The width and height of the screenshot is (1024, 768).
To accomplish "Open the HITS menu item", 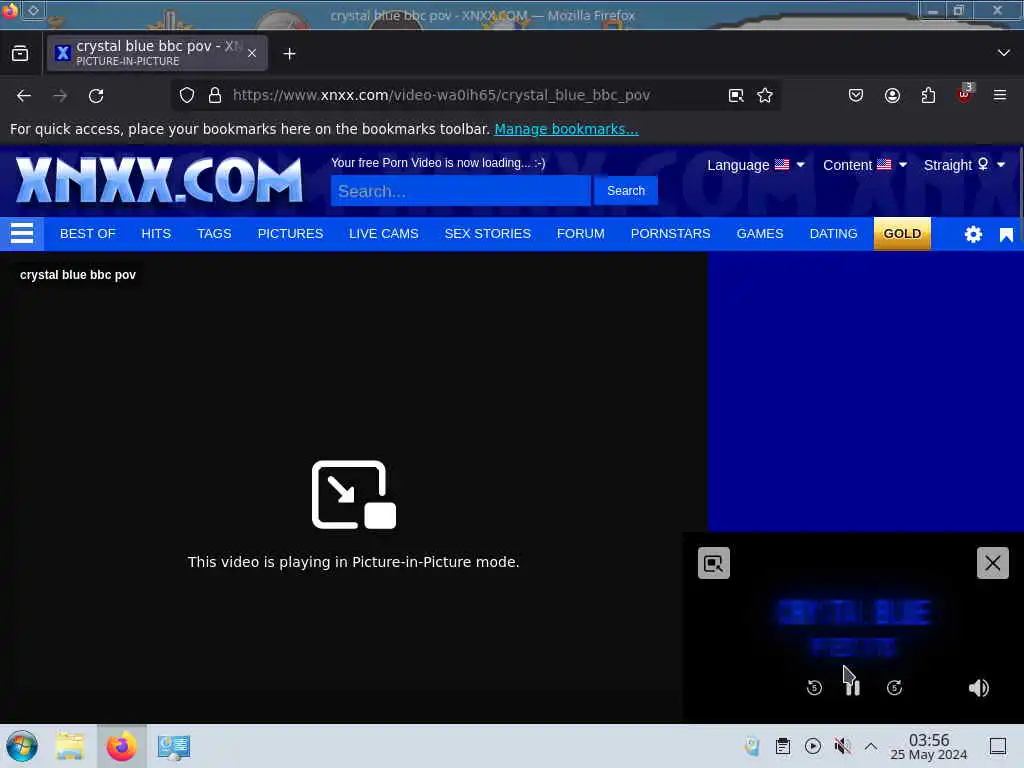I will point(156,234).
